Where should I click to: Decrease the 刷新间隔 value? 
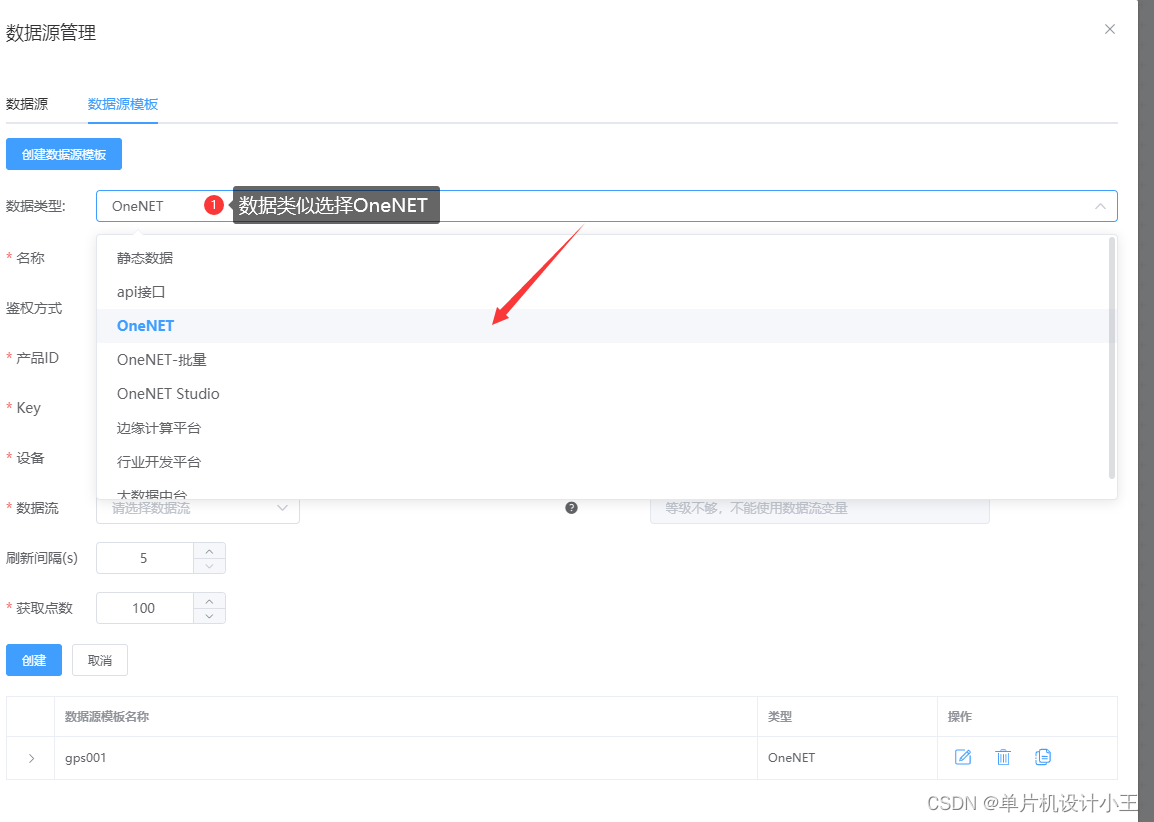point(210,566)
